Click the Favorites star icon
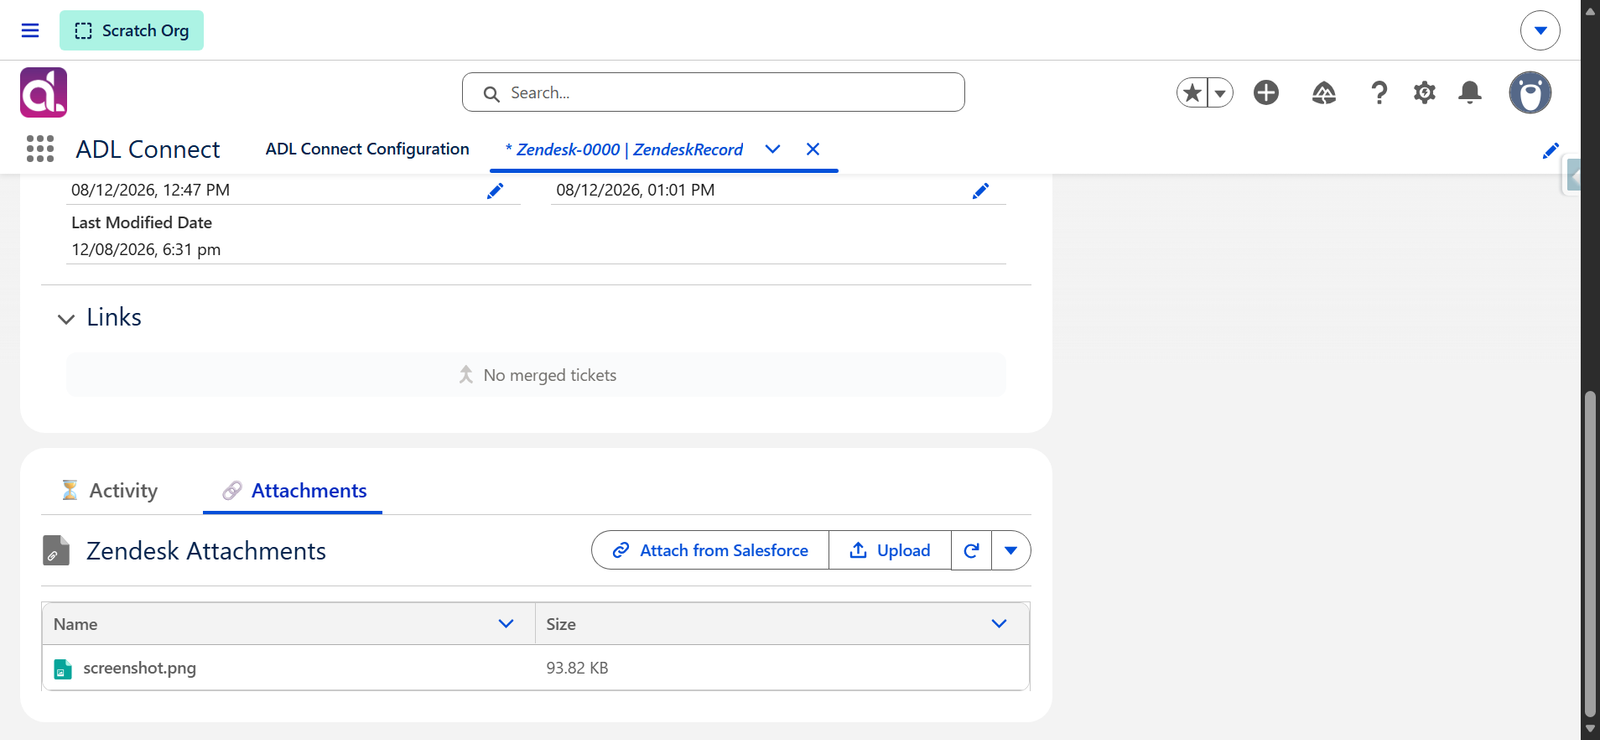1600x740 pixels. (1192, 93)
